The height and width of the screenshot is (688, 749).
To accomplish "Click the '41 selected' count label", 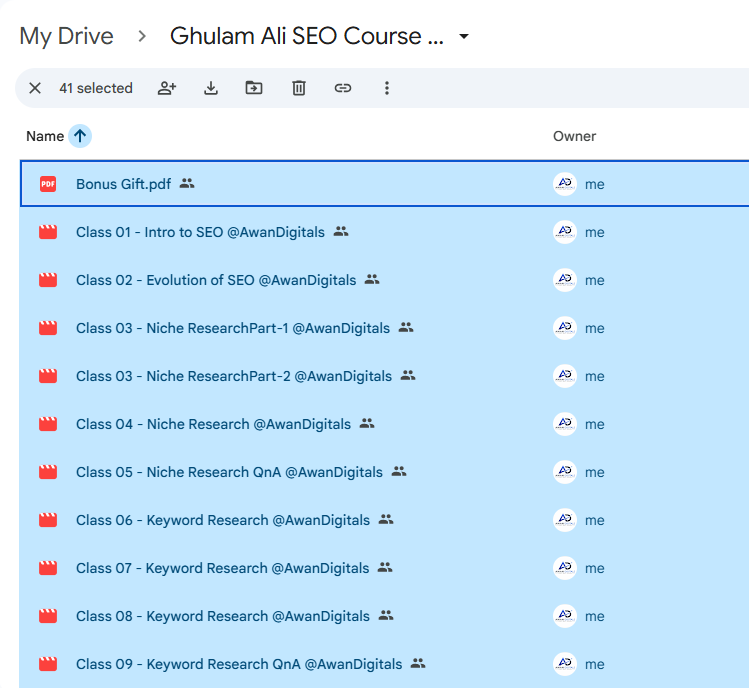I will (x=96, y=88).
